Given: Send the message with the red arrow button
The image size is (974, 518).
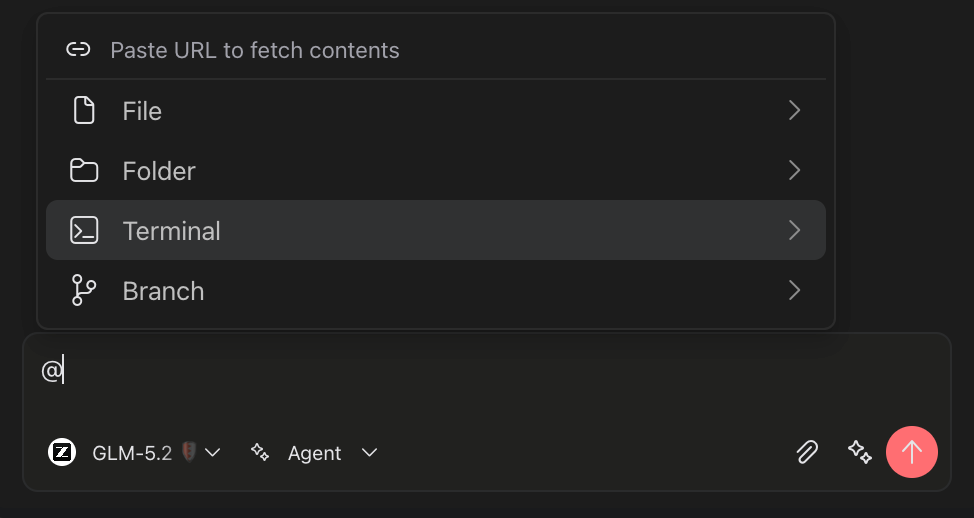Looking at the screenshot, I should (x=911, y=452).
